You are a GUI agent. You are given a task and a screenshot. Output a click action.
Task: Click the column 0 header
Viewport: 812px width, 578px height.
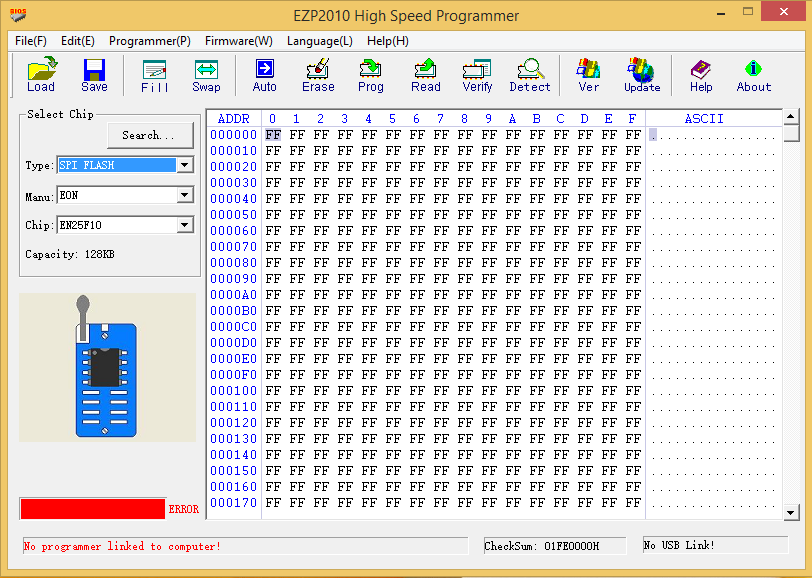[272, 119]
